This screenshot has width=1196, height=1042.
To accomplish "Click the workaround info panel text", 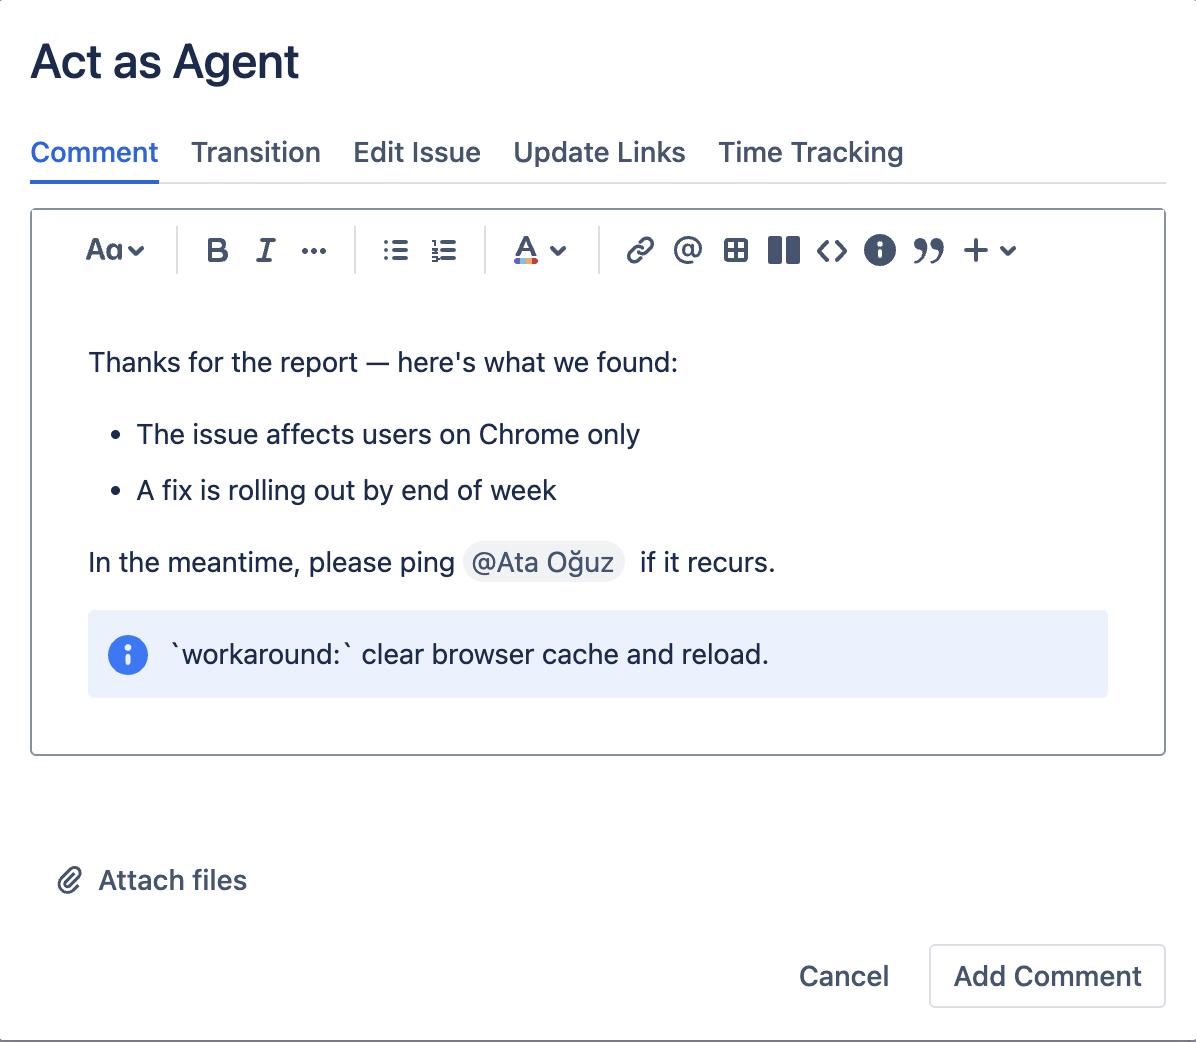I will 468,654.
